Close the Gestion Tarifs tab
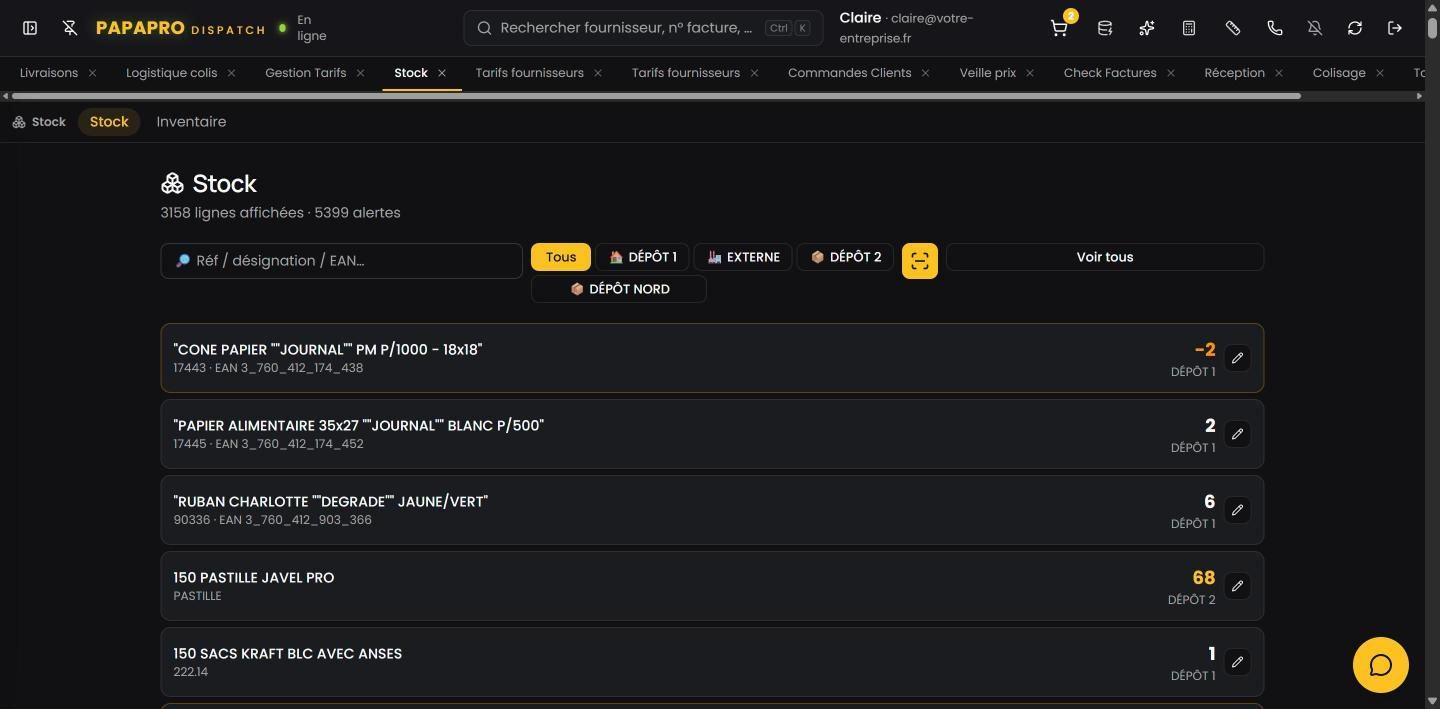 click(360, 73)
